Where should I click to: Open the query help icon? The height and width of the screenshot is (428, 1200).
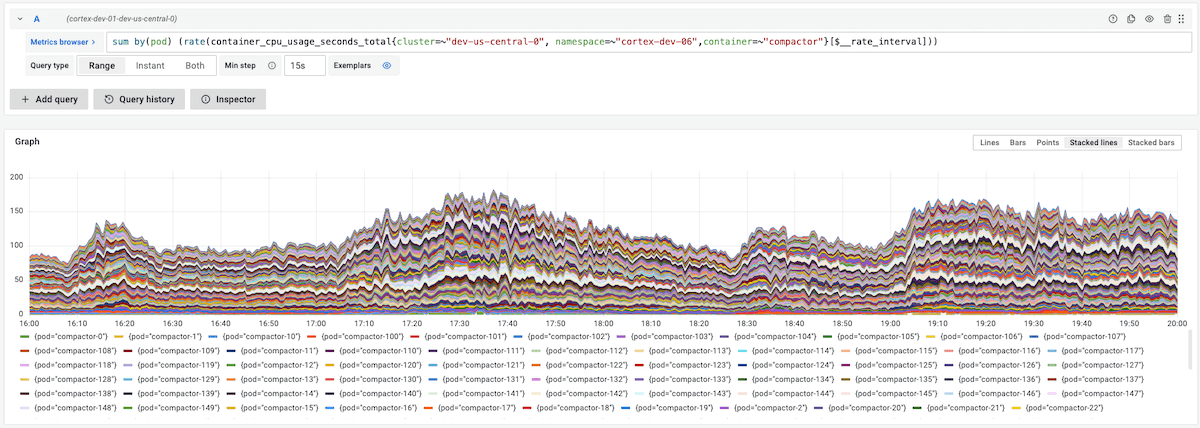point(1113,19)
